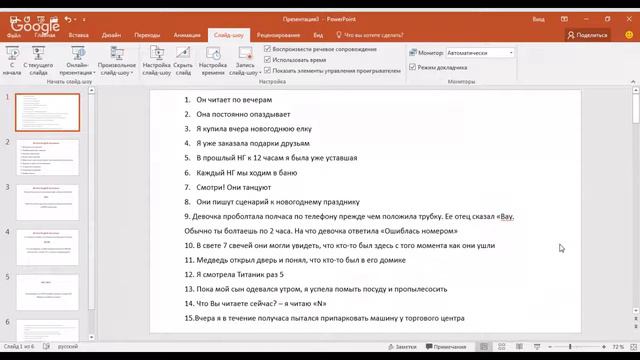Viewport: 640px width, 360px height.
Task: Open Файл tab
Action: [x=14, y=35]
